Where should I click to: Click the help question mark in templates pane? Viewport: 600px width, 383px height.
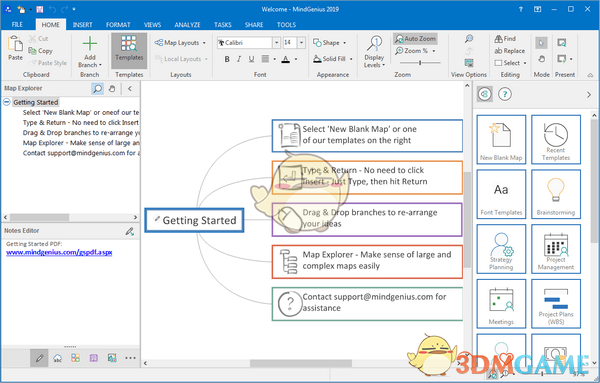tap(505, 94)
